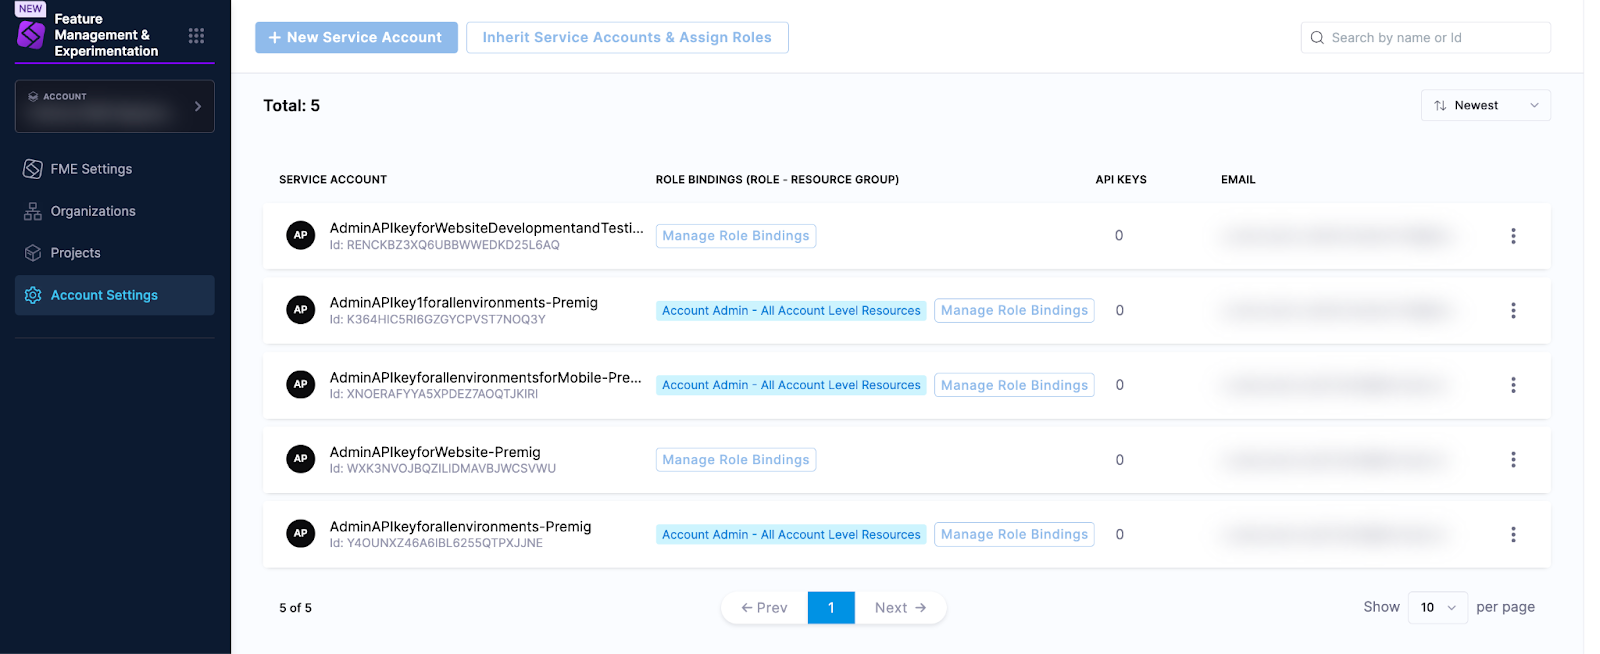Click the search magnifier icon
This screenshot has height=654, width=1600.
pyautogui.click(x=1317, y=38)
